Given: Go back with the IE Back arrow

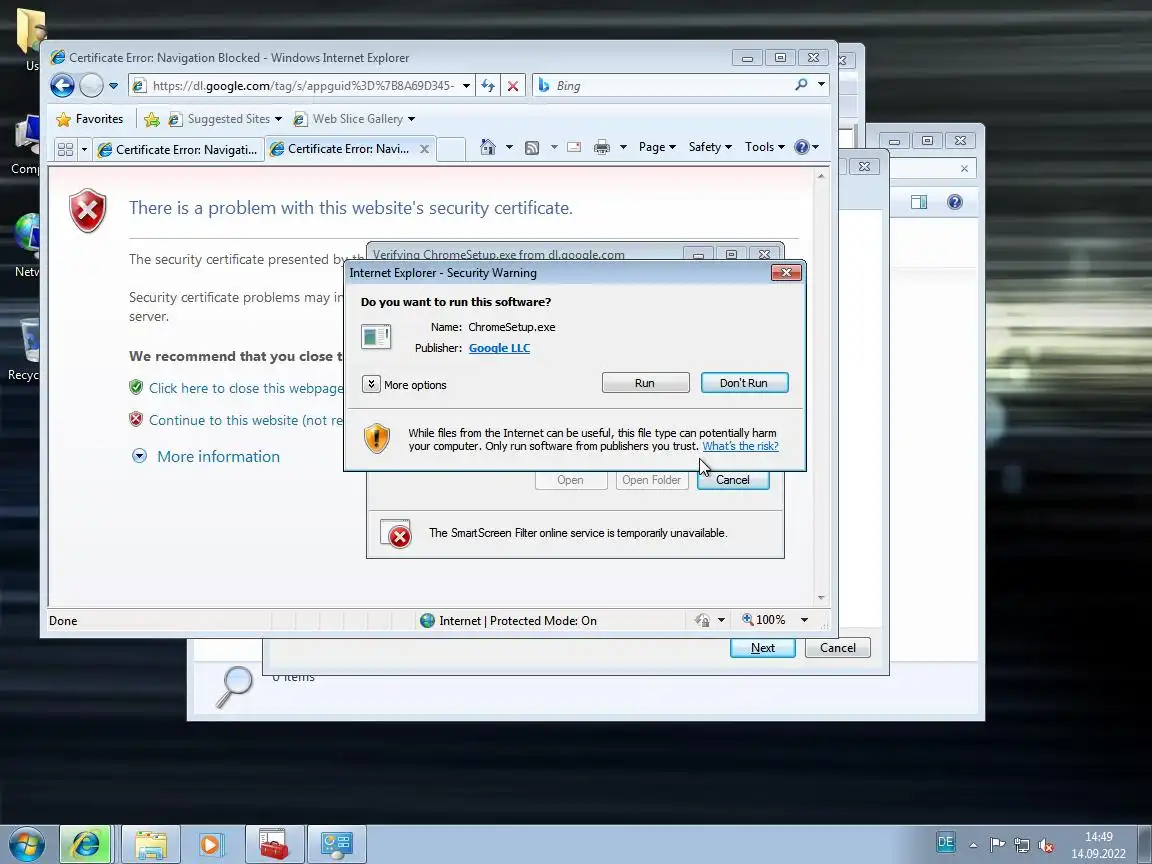Looking at the screenshot, I should tap(62, 86).
